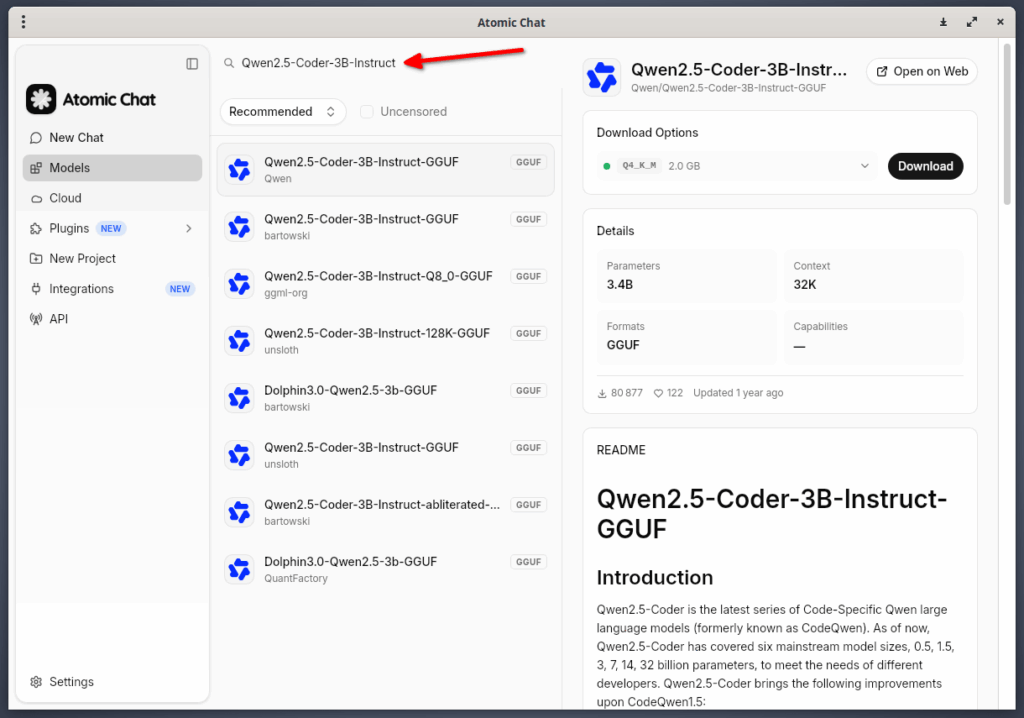Select Dolphin3.0-Qwen2.5-3b-GGUF by bartowski
Viewport: 1024px width, 718px height.
385,398
